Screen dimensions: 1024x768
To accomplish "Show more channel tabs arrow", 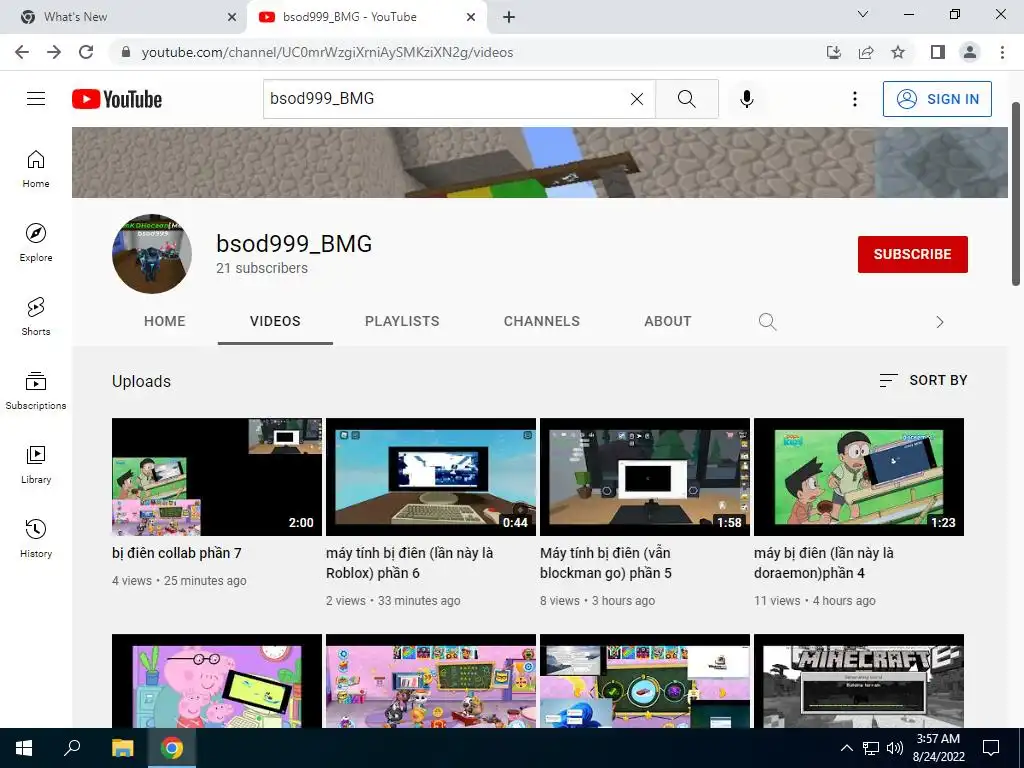I will pos(939,322).
